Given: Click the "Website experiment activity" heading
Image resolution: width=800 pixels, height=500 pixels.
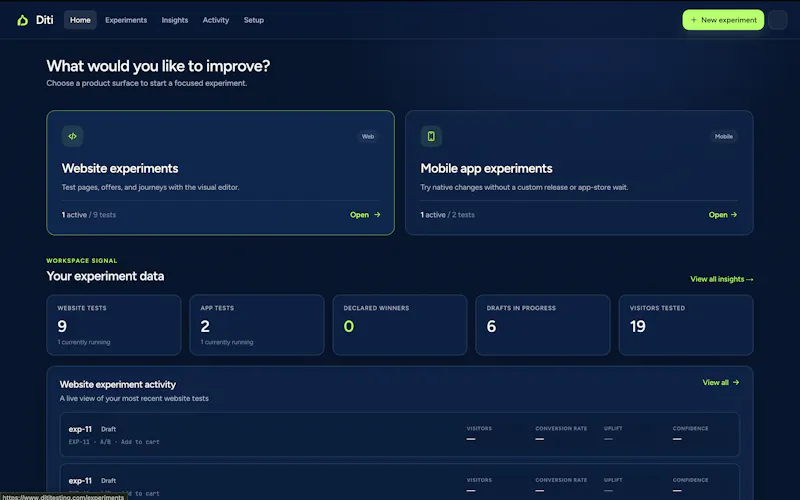Looking at the screenshot, I should [x=118, y=384].
